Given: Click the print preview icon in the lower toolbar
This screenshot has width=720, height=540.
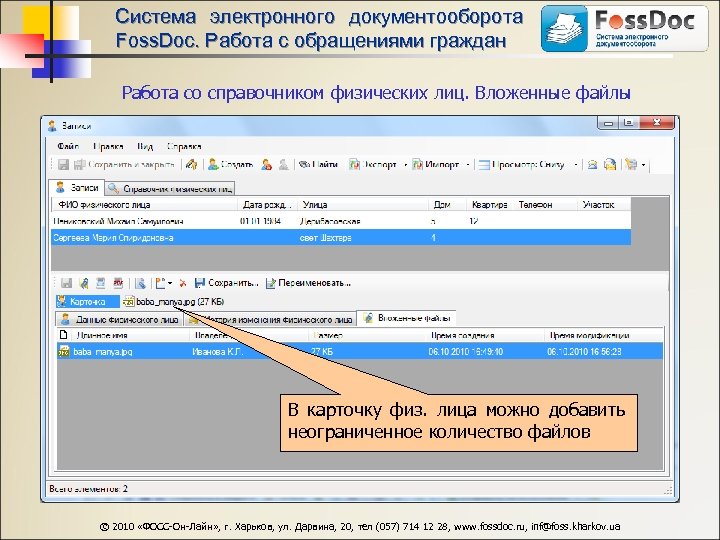Looking at the screenshot, I should pos(140,283).
